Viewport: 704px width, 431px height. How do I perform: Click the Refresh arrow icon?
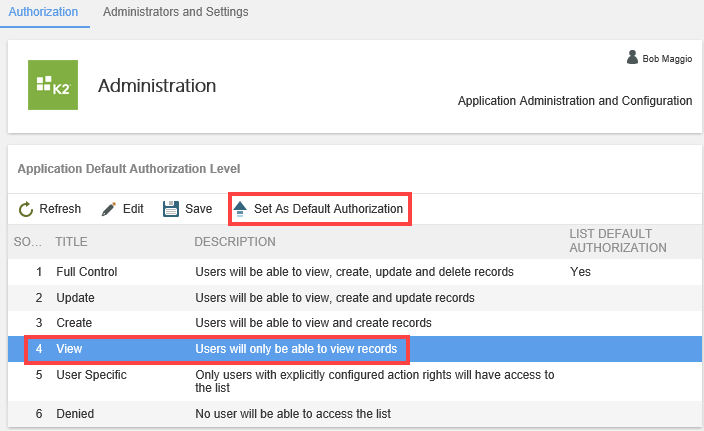coord(27,209)
